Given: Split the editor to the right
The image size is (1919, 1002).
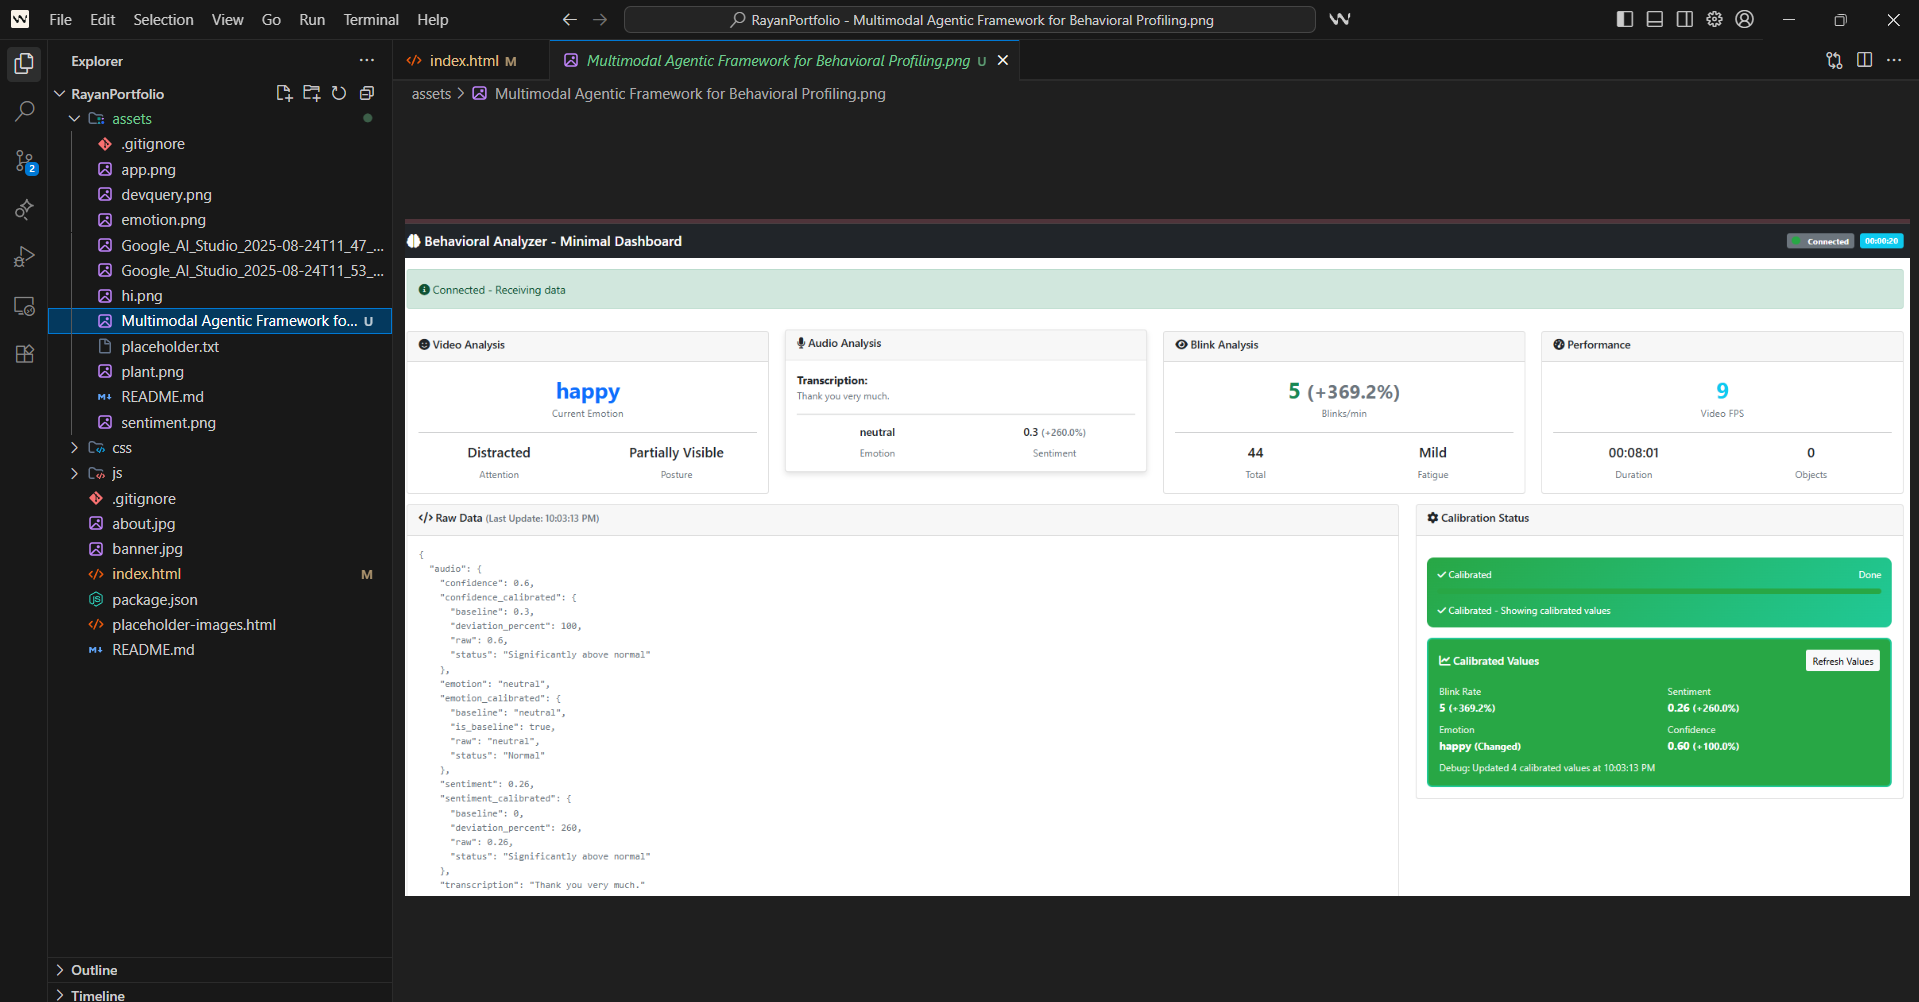Looking at the screenshot, I should click(1864, 60).
